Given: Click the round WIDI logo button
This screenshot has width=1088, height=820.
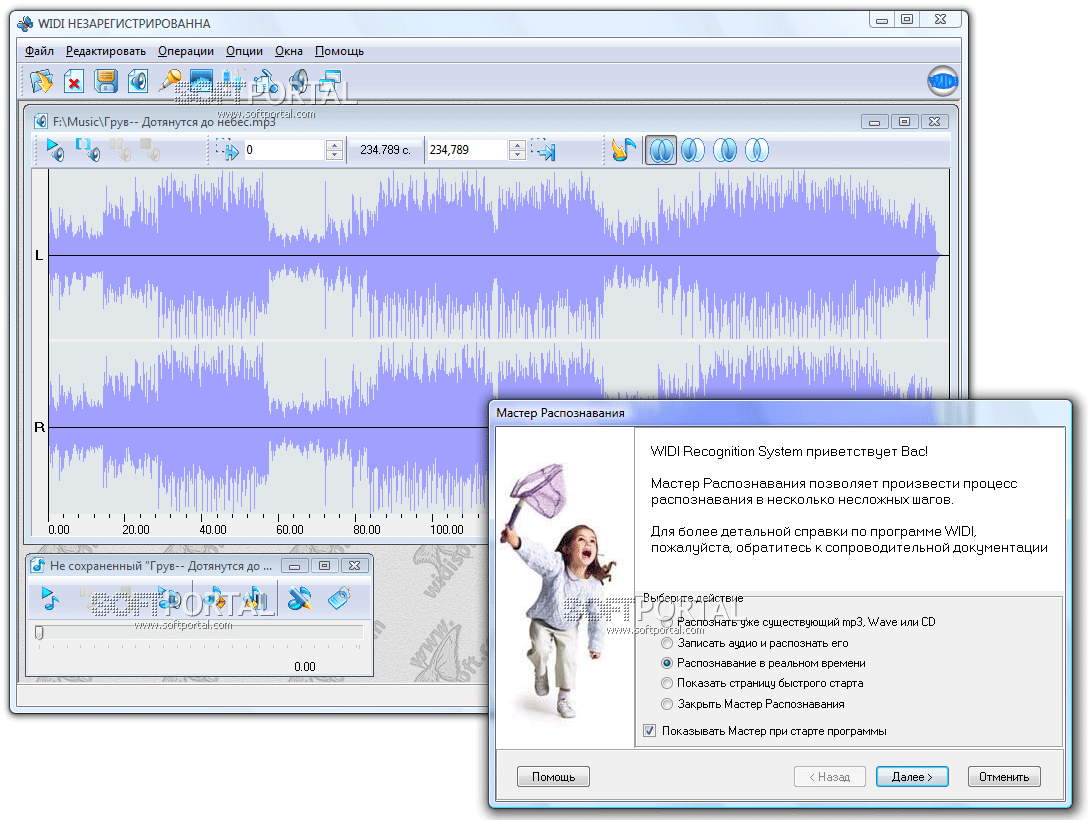Looking at the screenshot, I should coord(942,82).
